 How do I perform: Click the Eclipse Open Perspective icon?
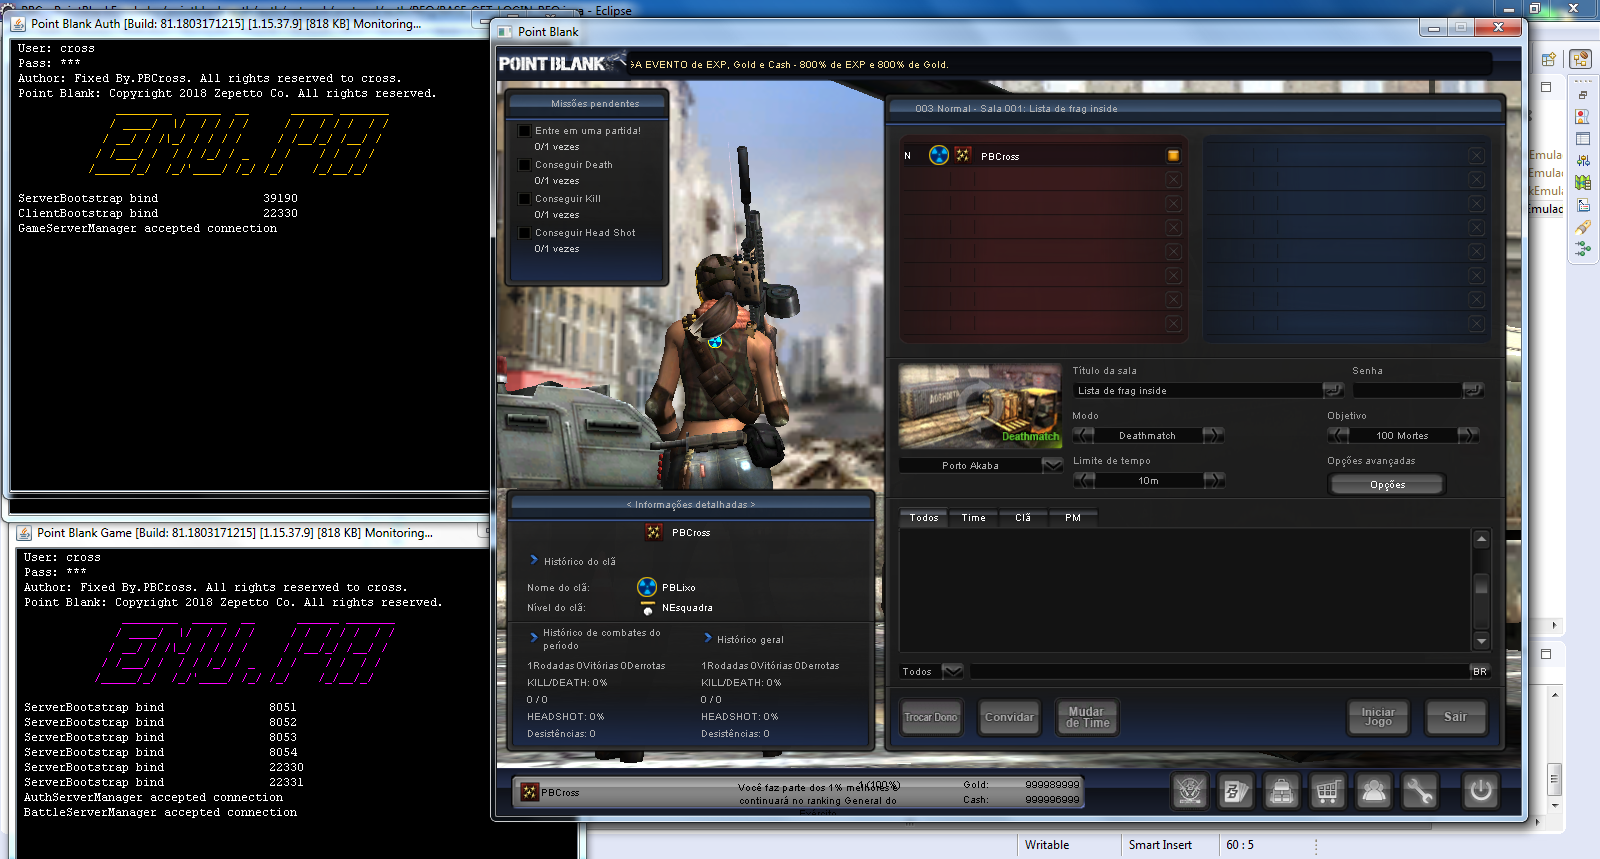(1549, 59)
